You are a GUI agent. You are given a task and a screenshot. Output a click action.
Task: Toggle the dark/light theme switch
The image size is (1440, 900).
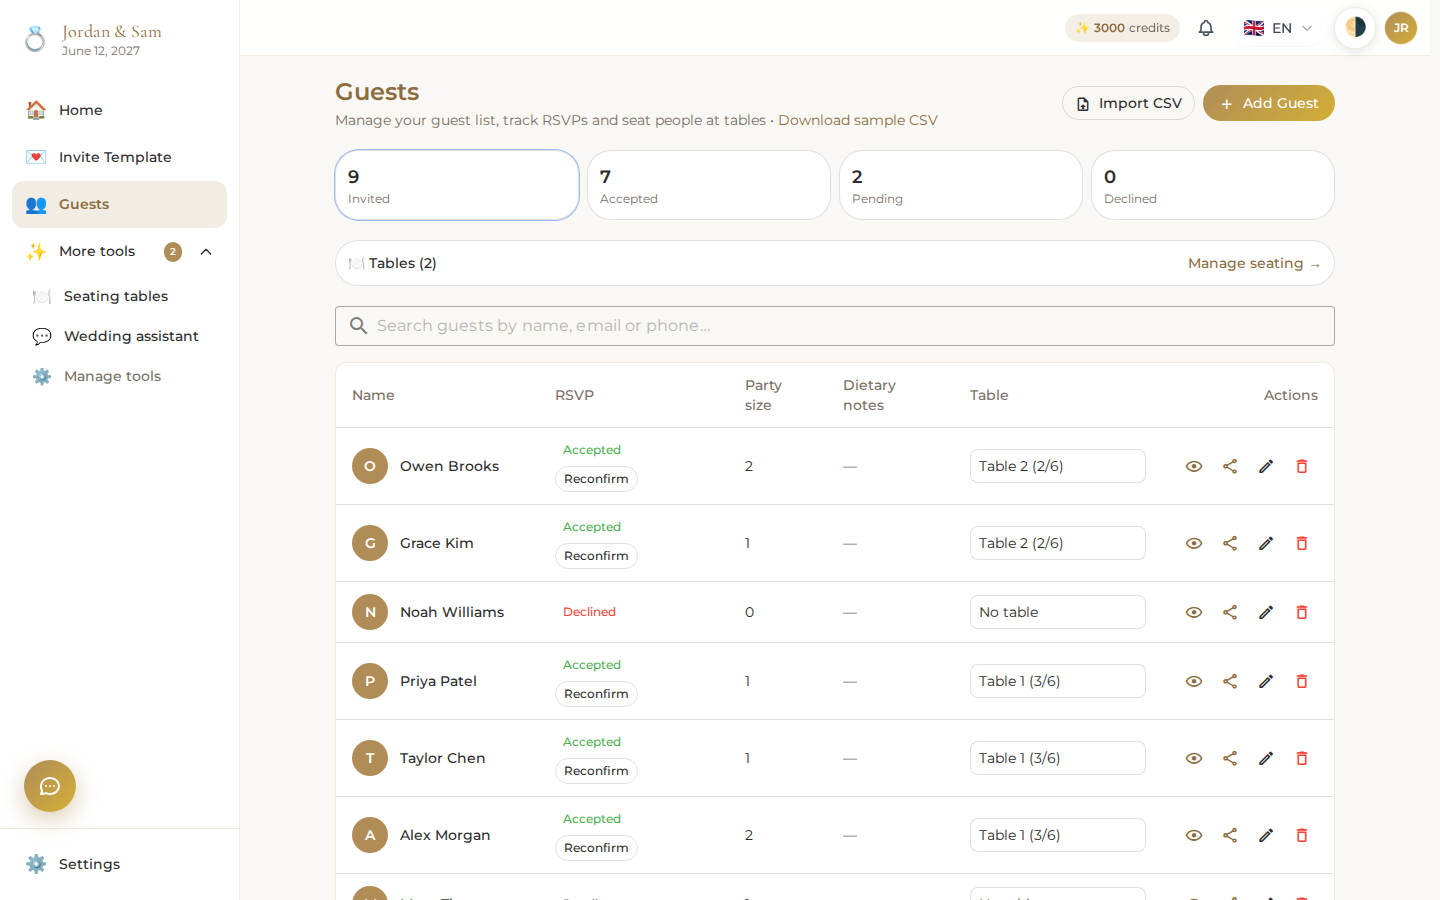coord(1355,28)
